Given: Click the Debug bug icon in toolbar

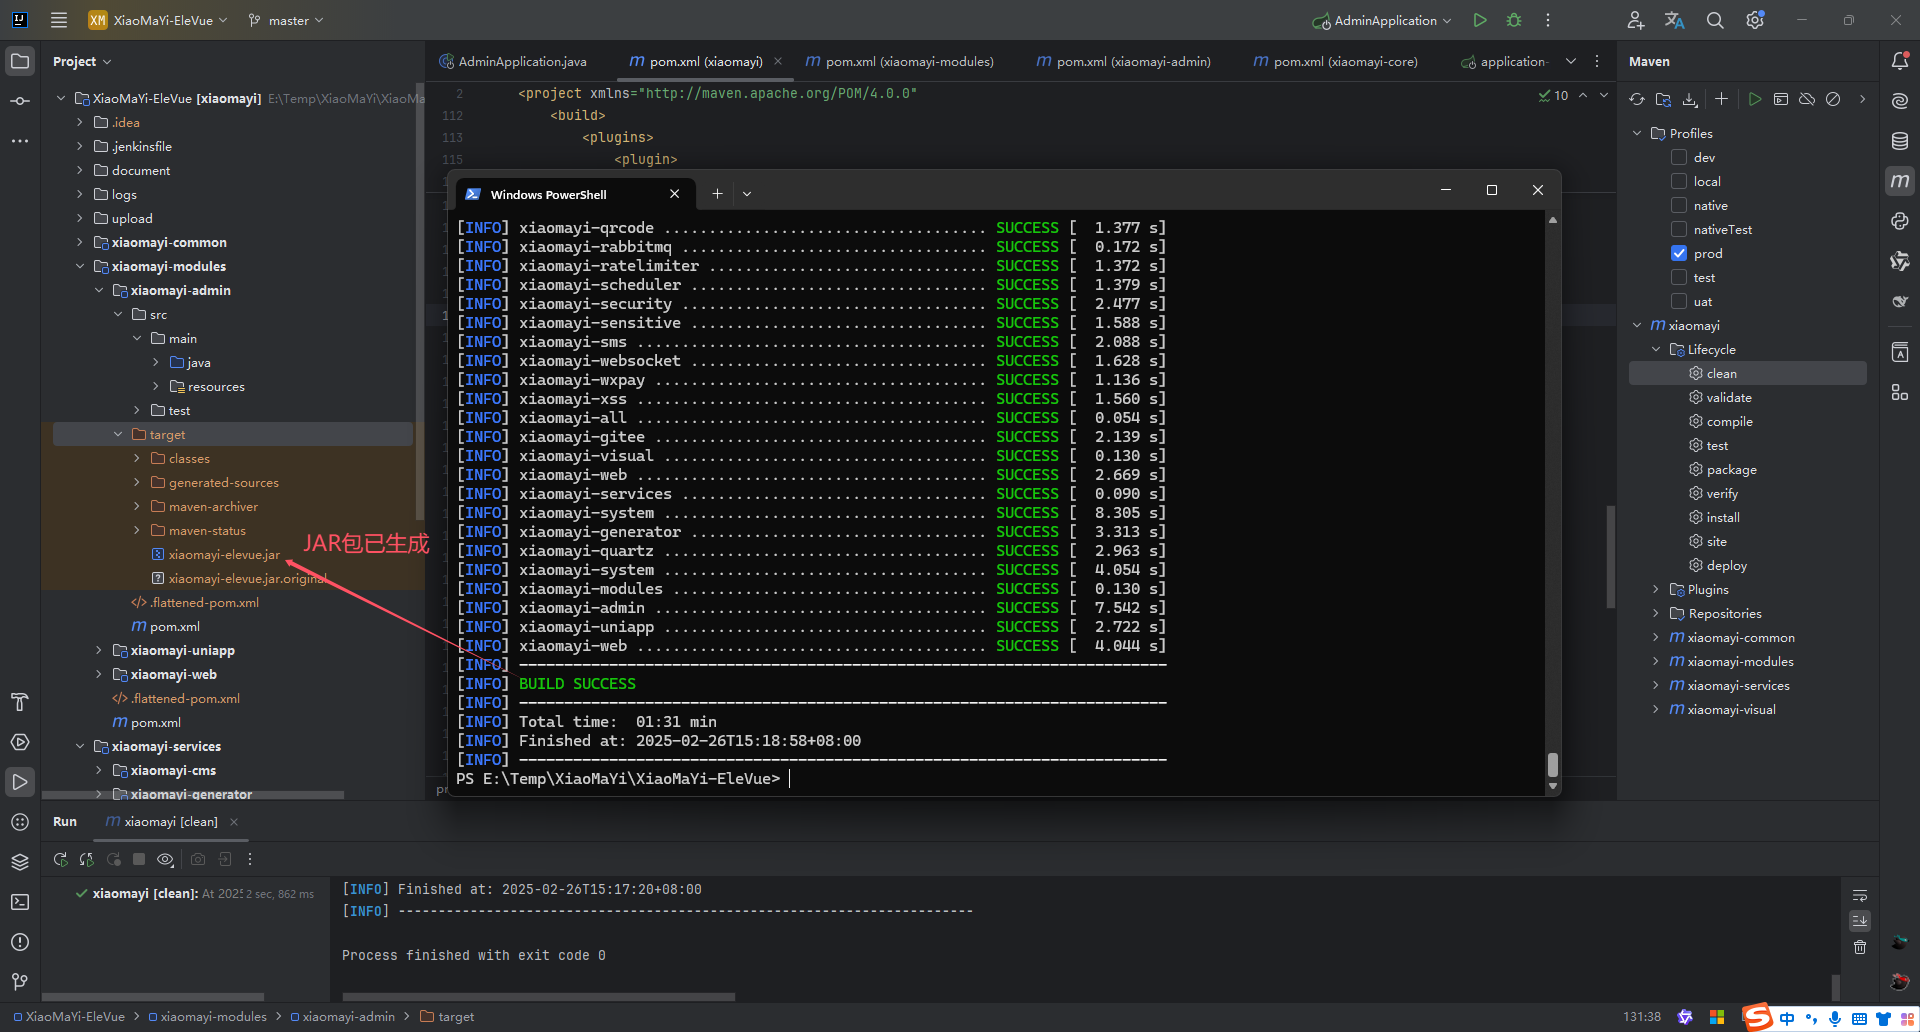Looking at the screenshot, I should (1514, 20).
